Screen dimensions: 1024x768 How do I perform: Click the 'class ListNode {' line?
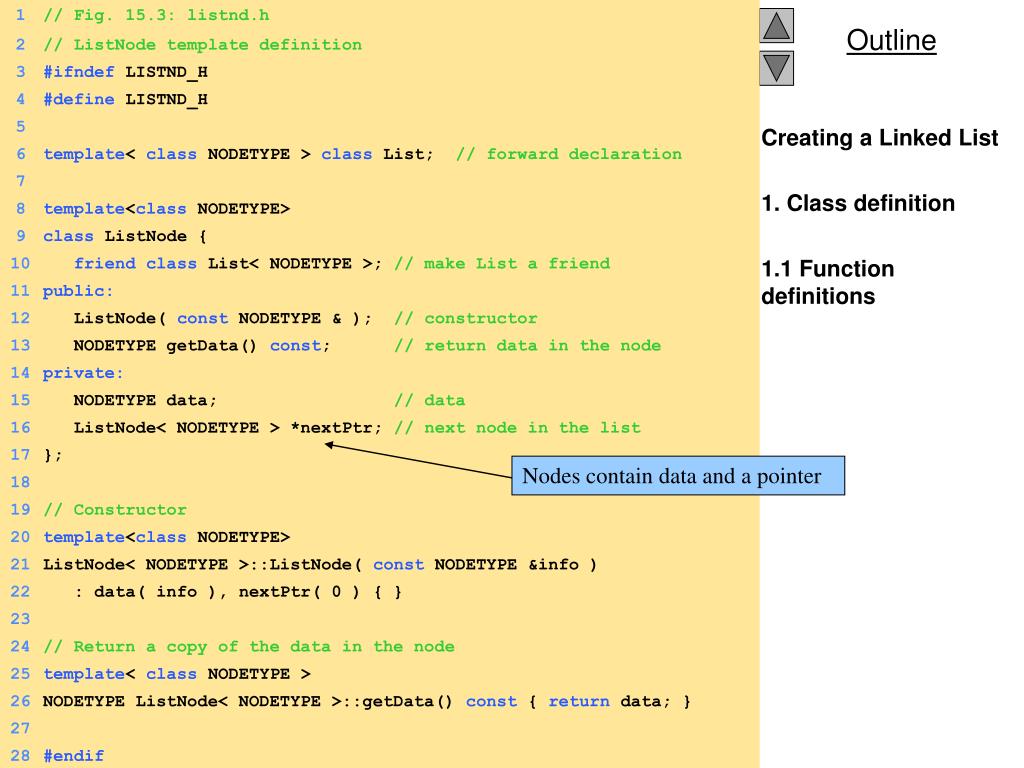pyautogui.click(x=125, y=236)
